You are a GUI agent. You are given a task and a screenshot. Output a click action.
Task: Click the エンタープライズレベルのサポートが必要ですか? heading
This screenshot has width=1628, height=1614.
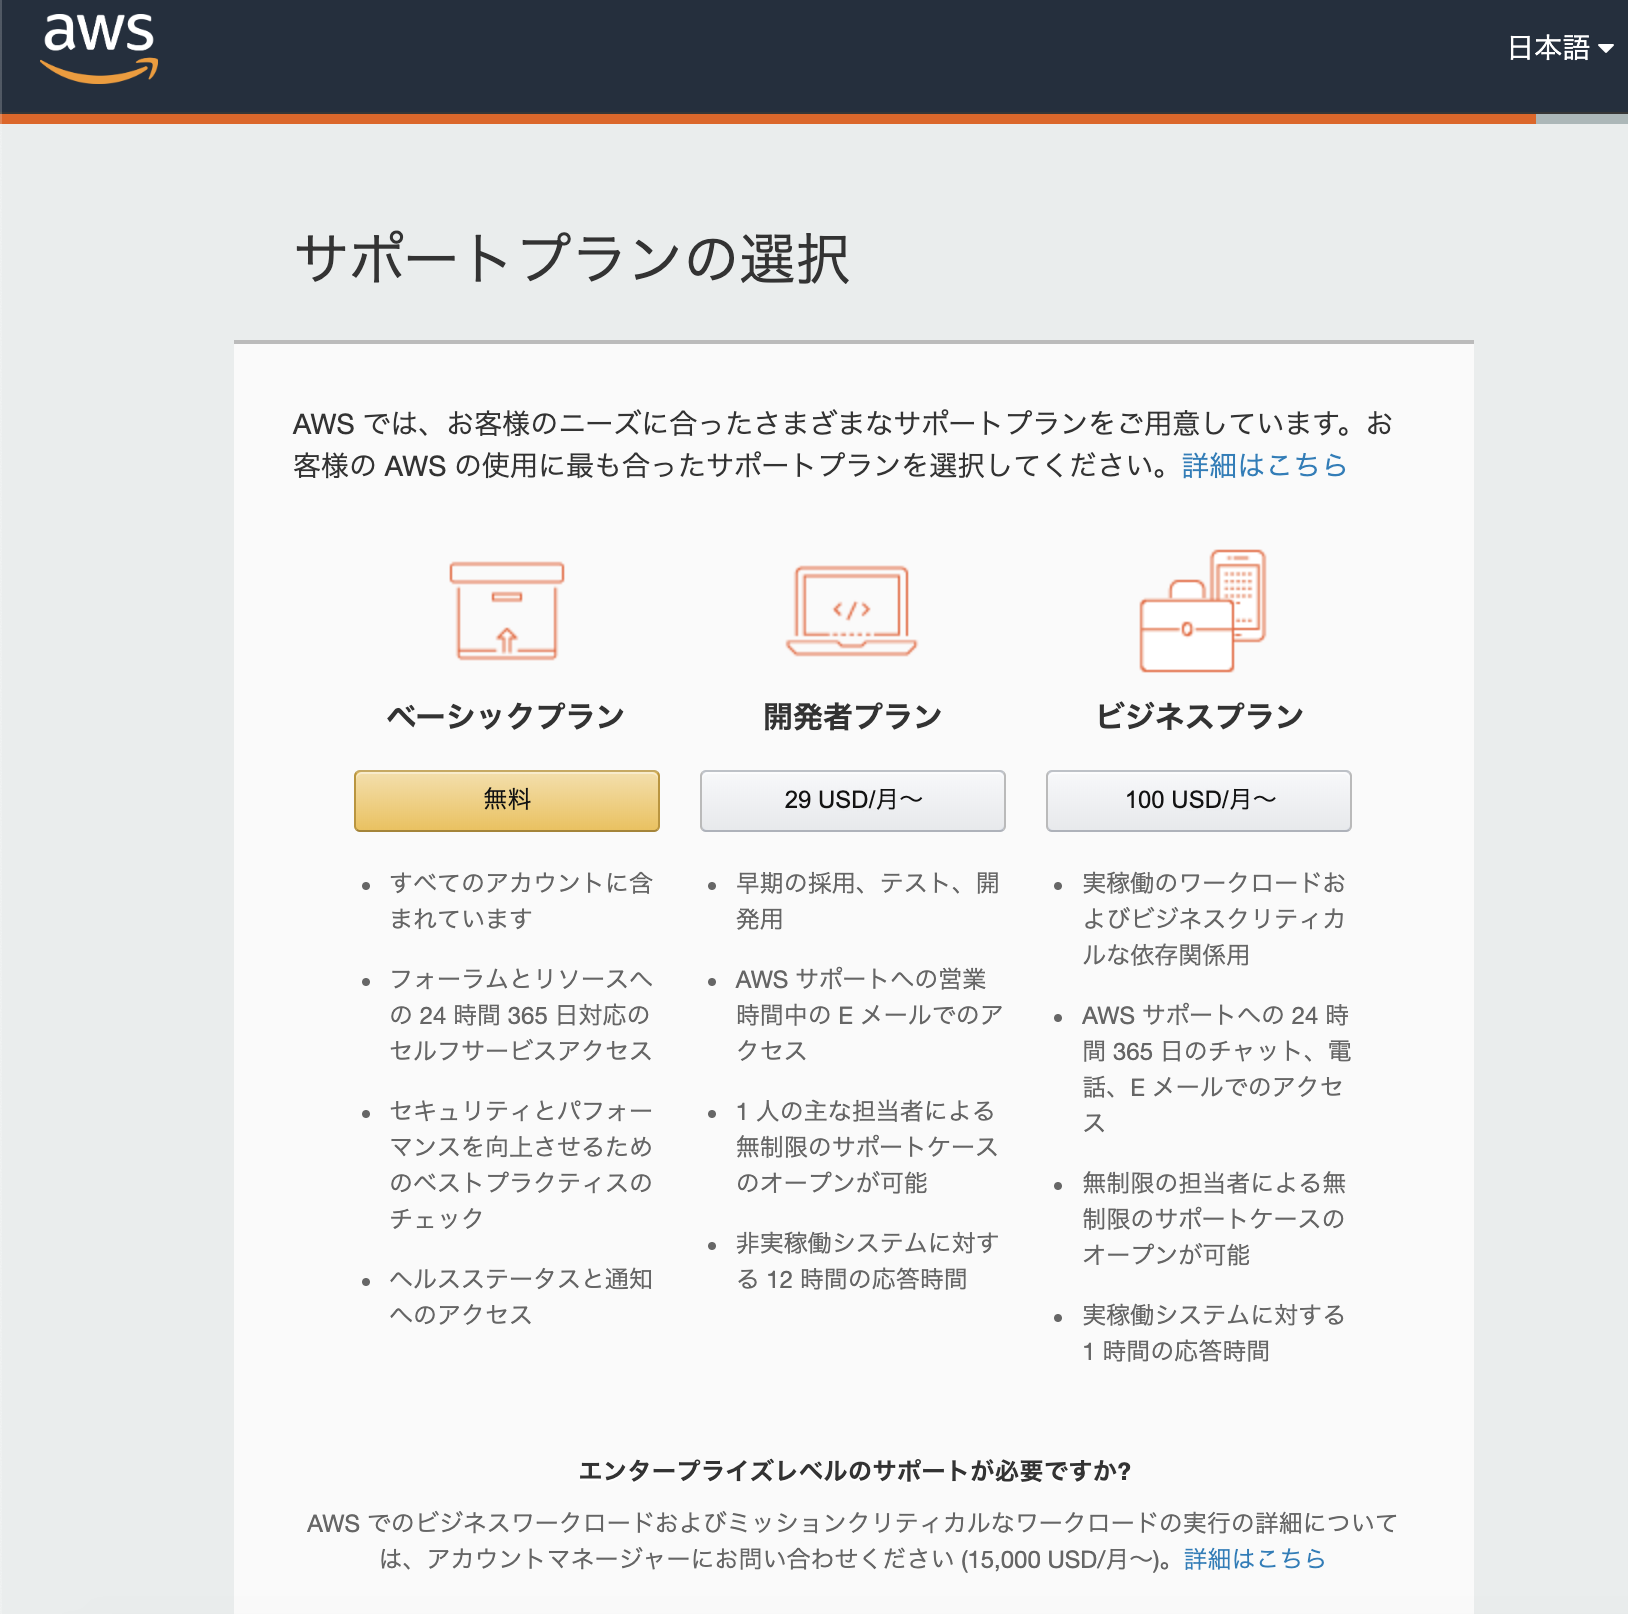(854, 1471)
